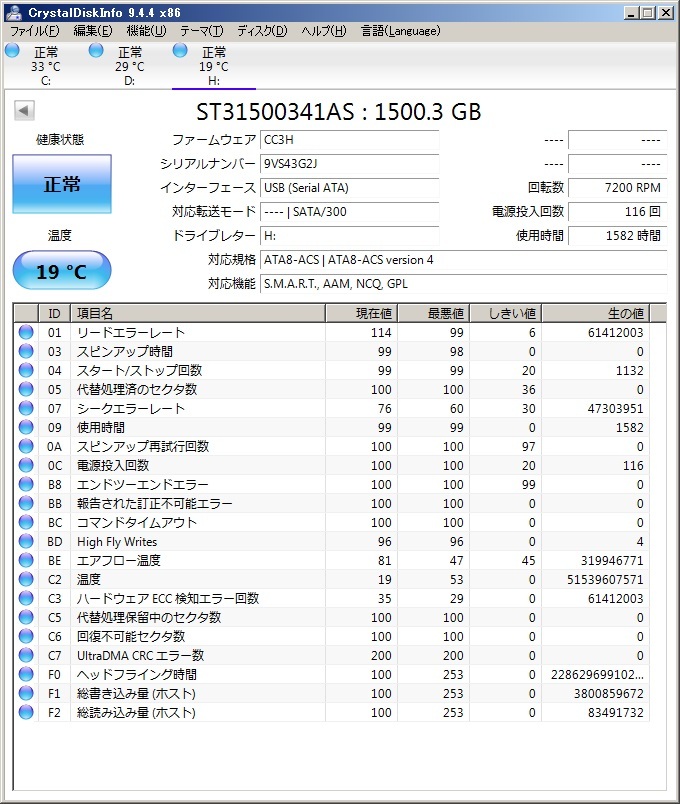Click status orb of attribute F0 ヘッドフライング時間
This screenshot has height=804, width=680.
point(26,674)
